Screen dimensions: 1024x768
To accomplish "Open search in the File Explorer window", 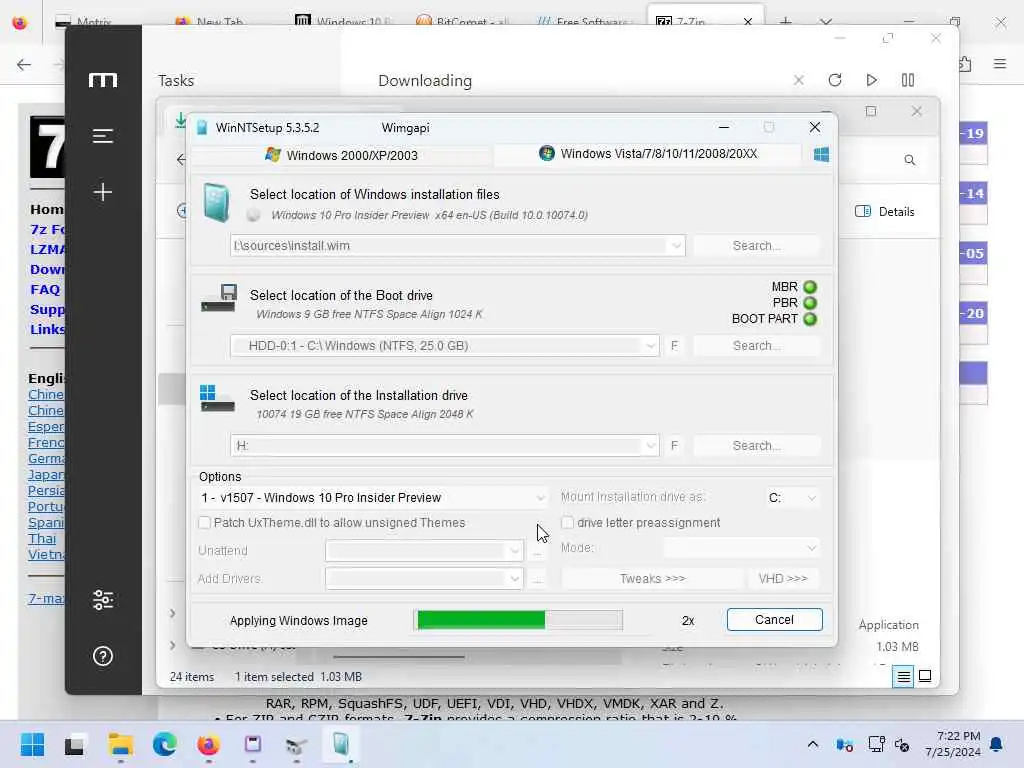I will click(910, 160).
